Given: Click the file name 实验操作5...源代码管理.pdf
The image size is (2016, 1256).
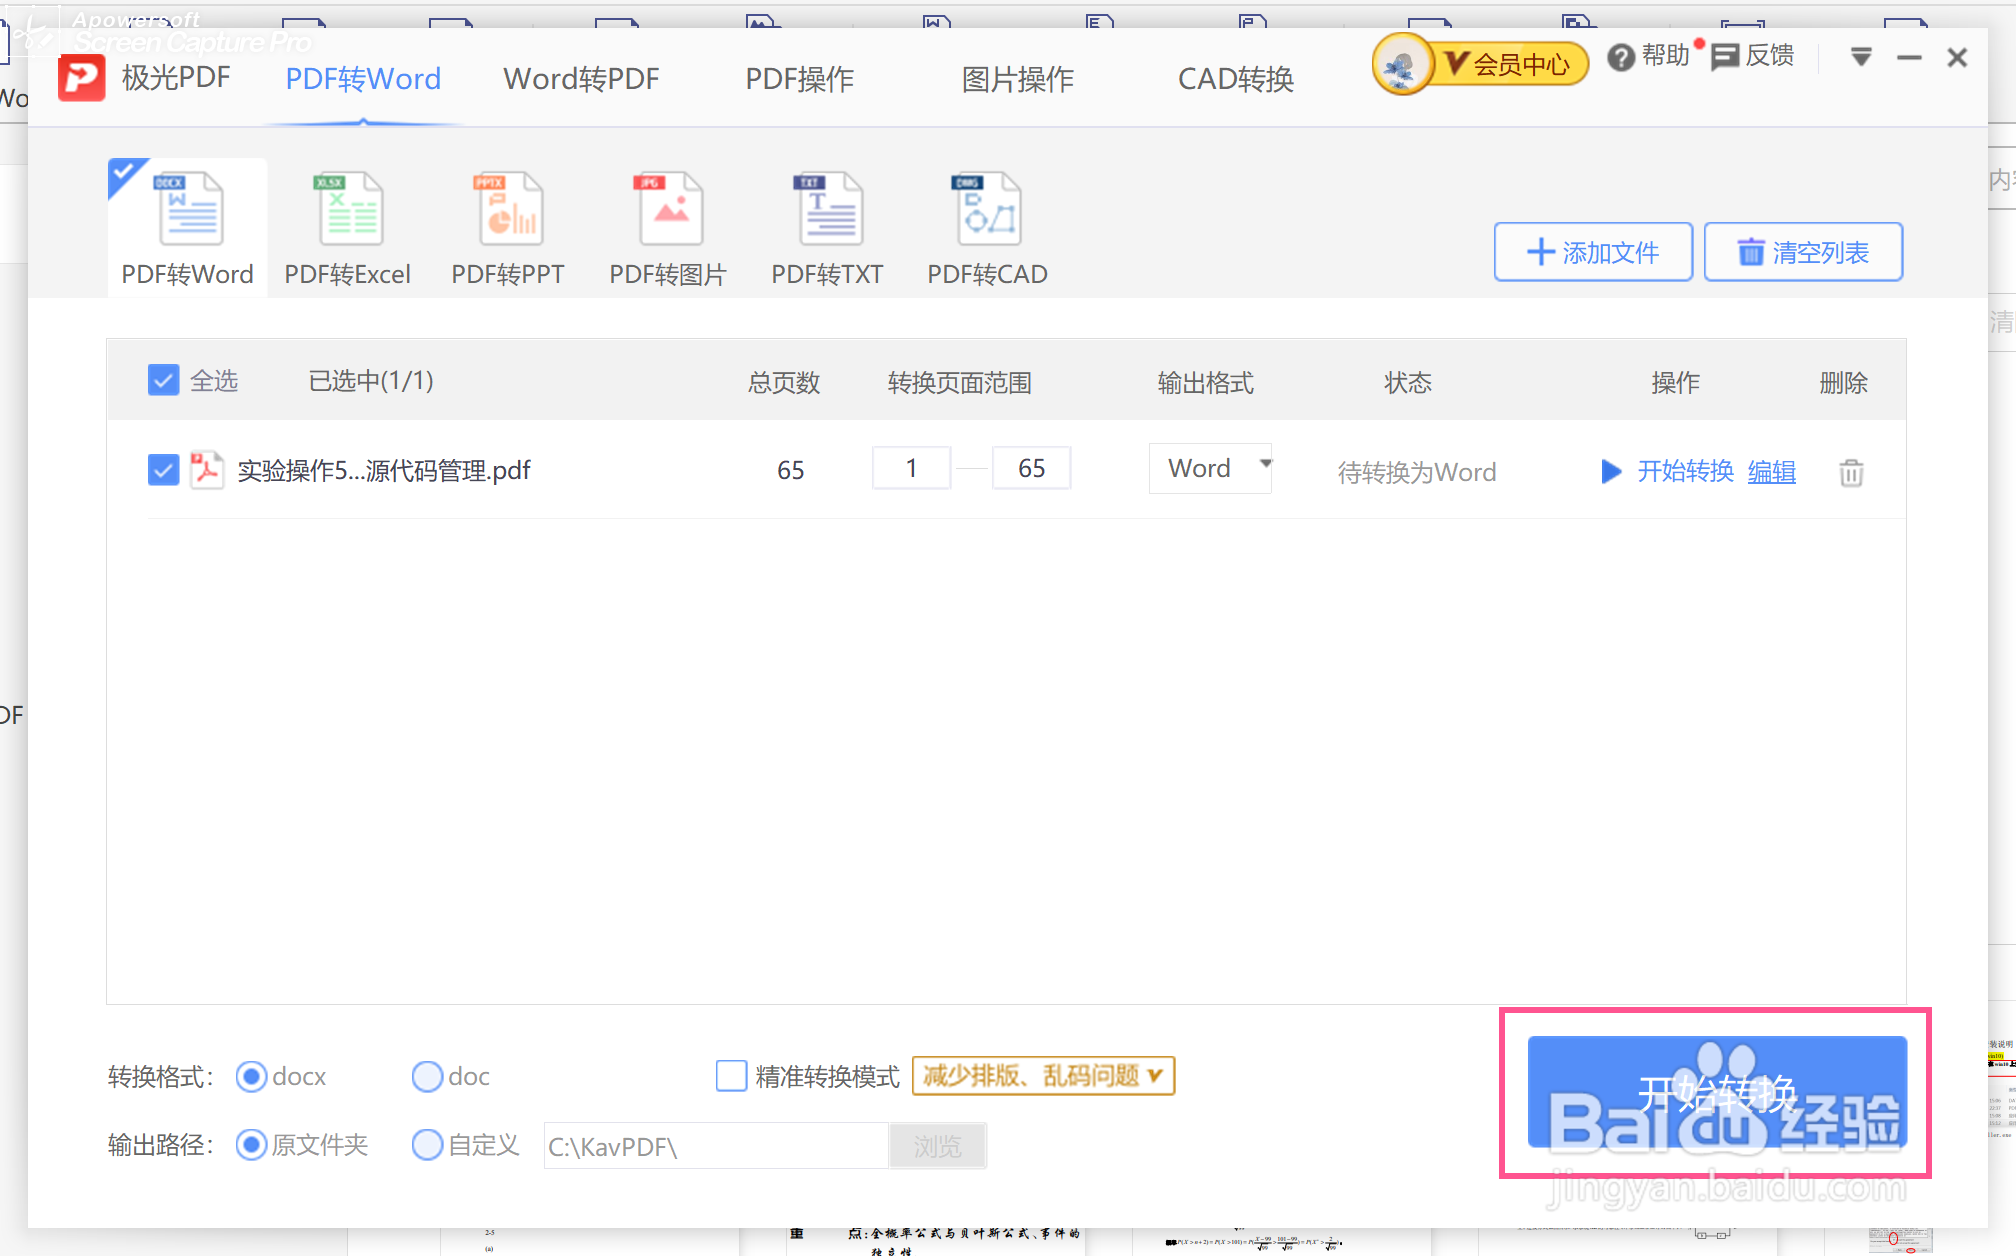Looking at the screenshot, I should coord(384,470).
